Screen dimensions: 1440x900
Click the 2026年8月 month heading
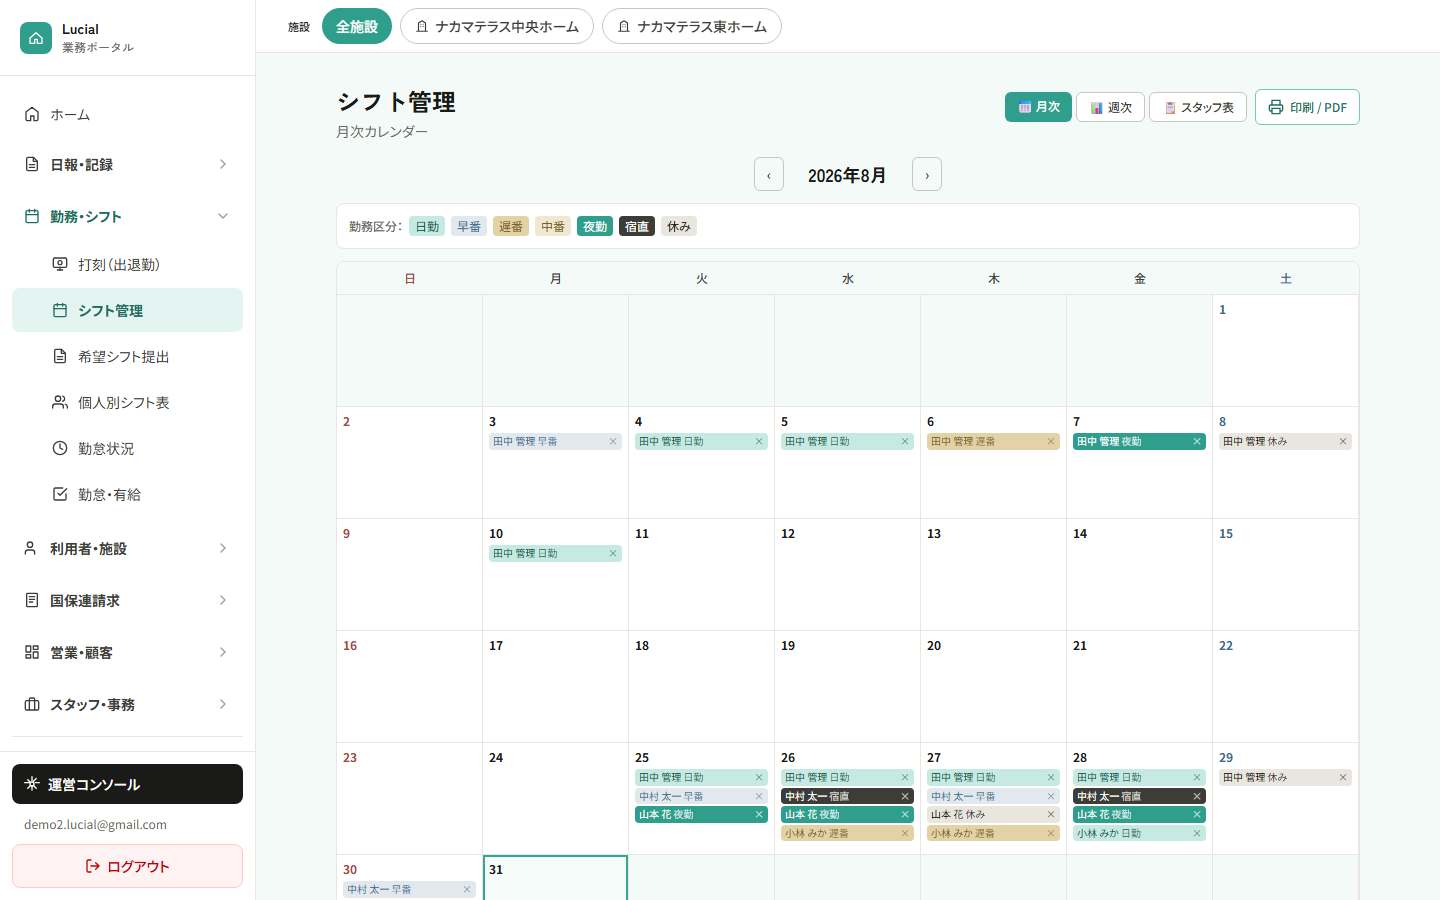[x=847, y=175]
